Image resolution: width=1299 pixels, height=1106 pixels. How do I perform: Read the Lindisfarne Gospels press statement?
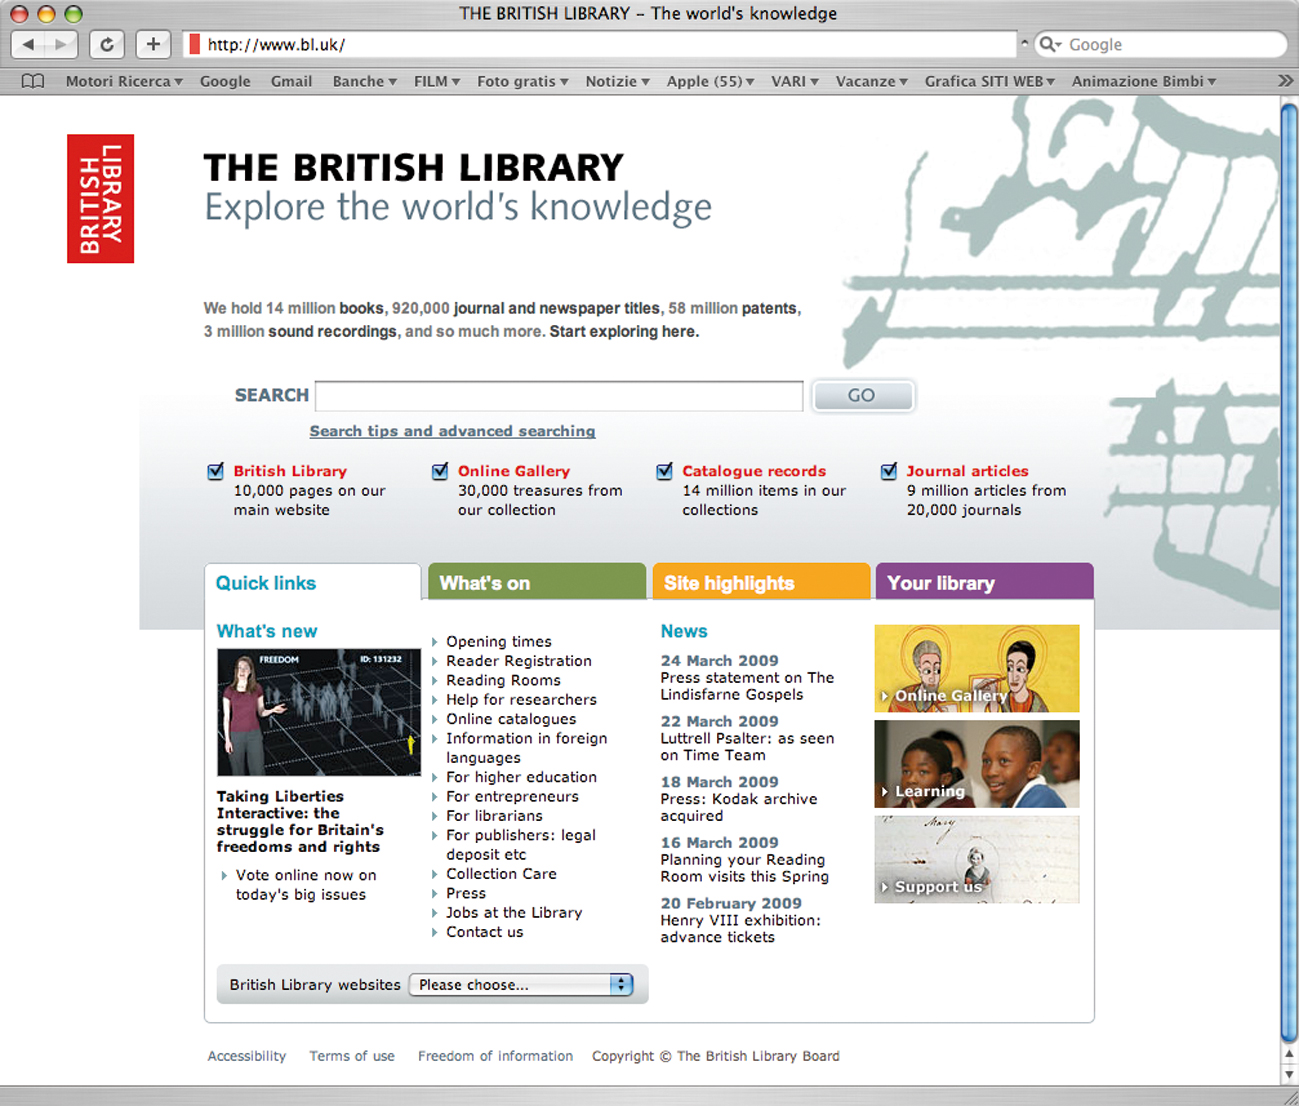tap(747, 686)
